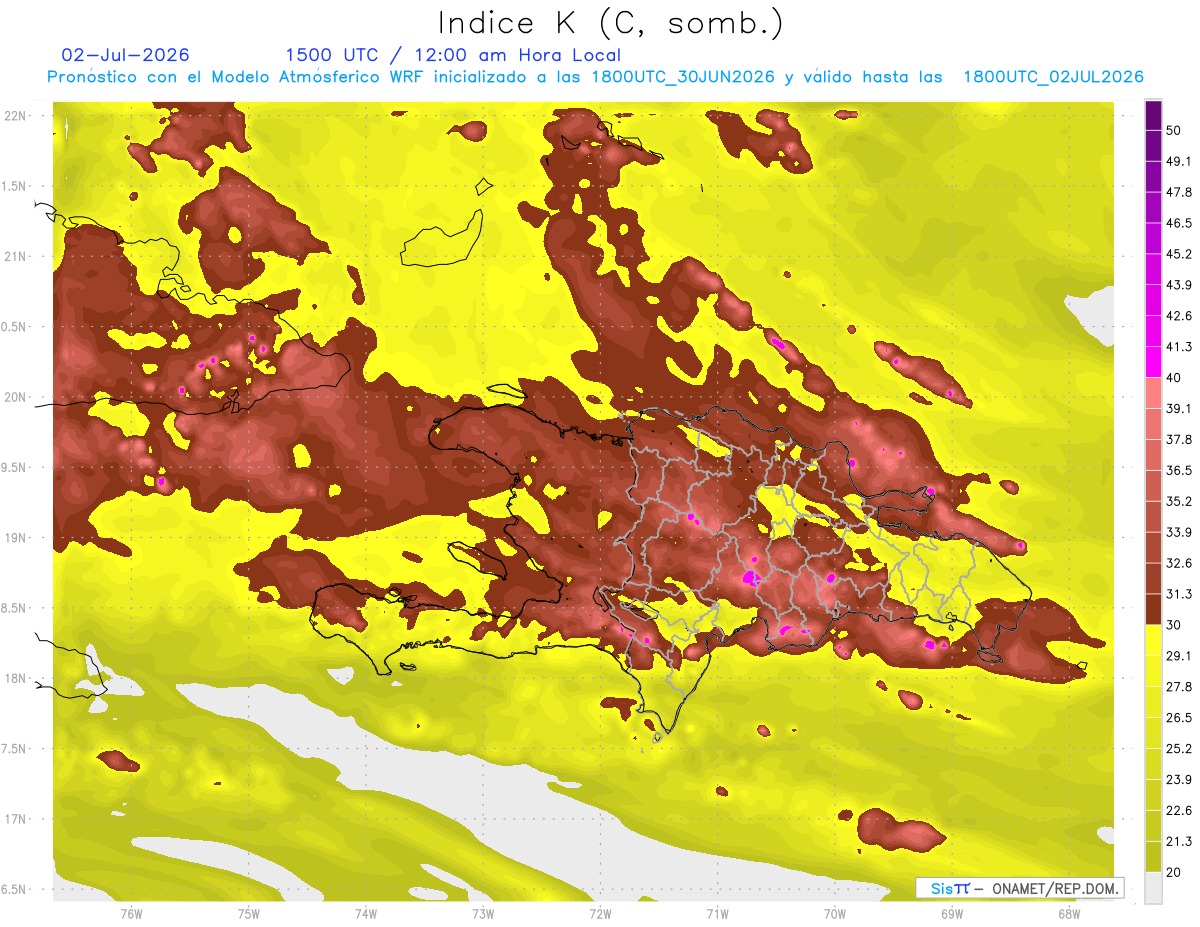Click the "29.1" color scale value
The image size is (1200, 927).
1179,655
